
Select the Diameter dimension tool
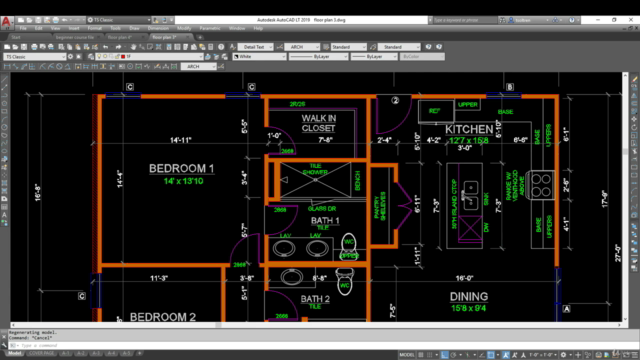coord(59,67)
